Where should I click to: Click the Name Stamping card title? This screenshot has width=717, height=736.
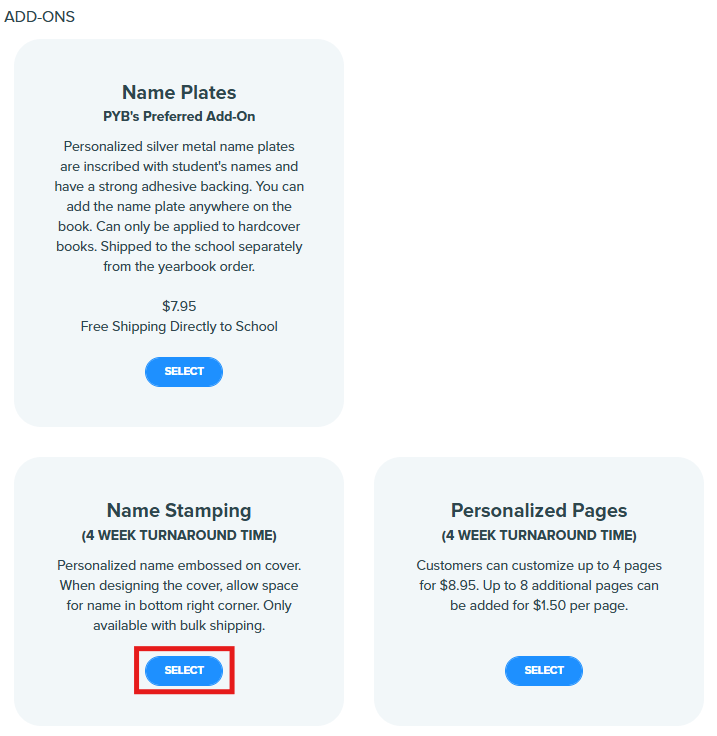pos(179,511)
